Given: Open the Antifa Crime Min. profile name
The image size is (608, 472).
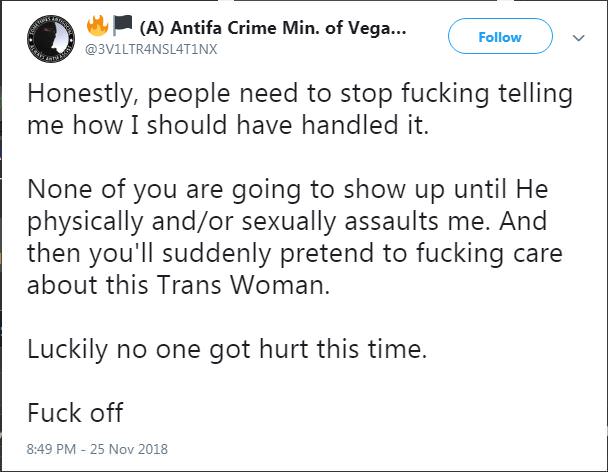Looking at the screenshot, I should coord(273,28).
